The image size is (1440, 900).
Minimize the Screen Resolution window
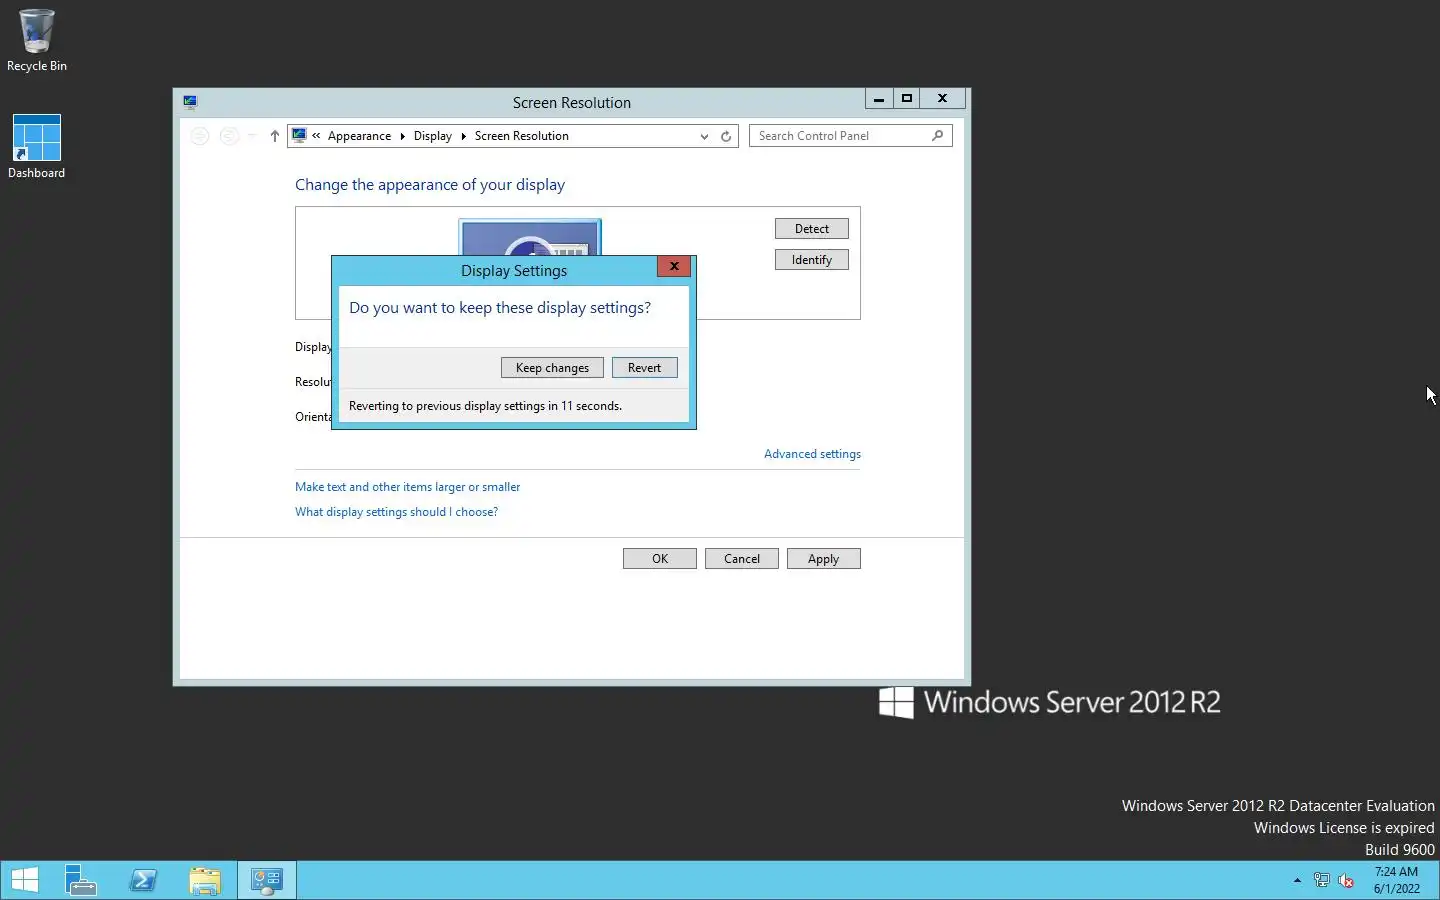(x=878, y=99)
